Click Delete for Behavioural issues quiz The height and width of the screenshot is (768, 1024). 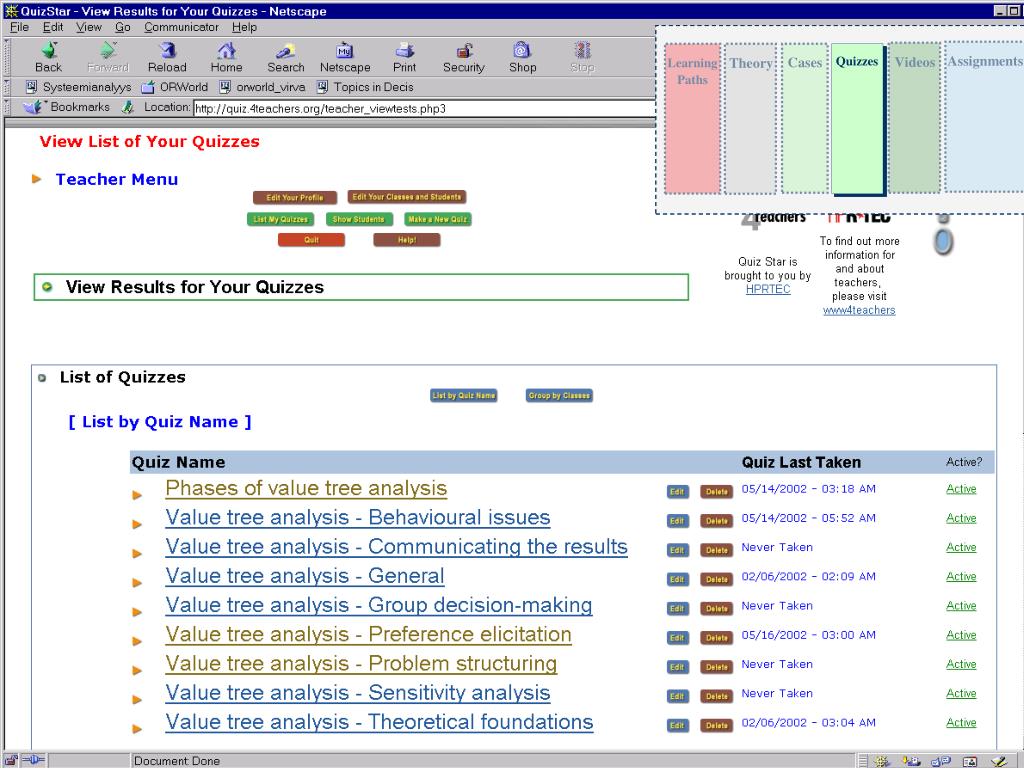(x=716, y=521)
